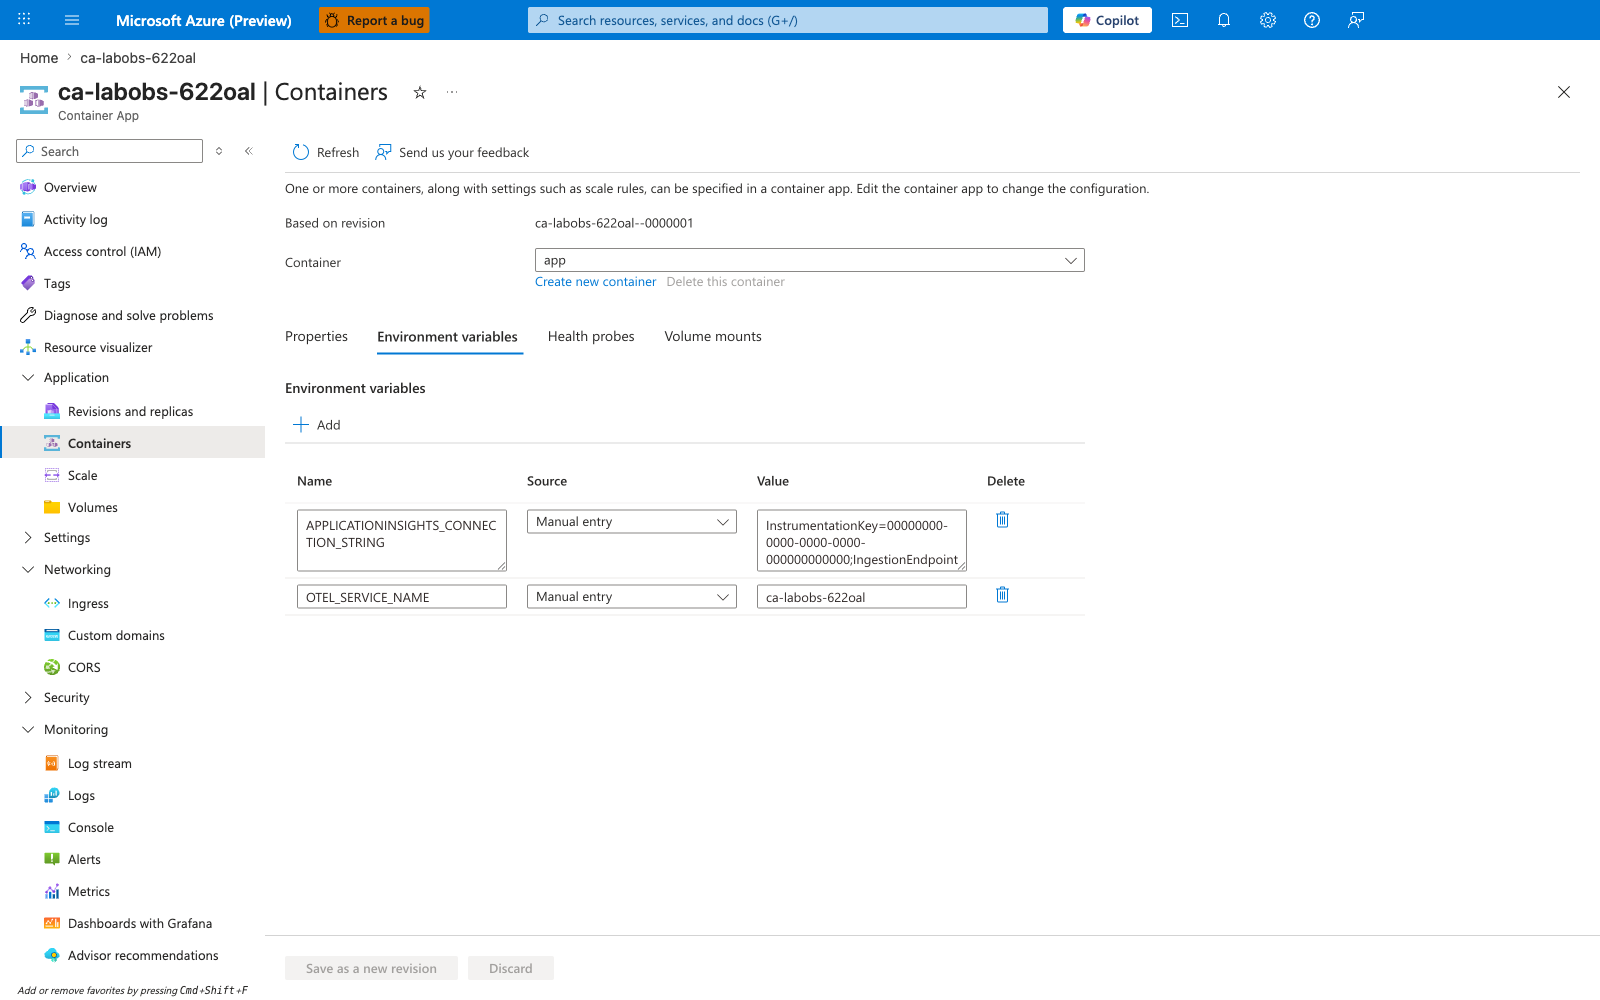This screenshot has height=1000, width=1600.
Task: Collapse the Application section
Action: pos(28,377)
